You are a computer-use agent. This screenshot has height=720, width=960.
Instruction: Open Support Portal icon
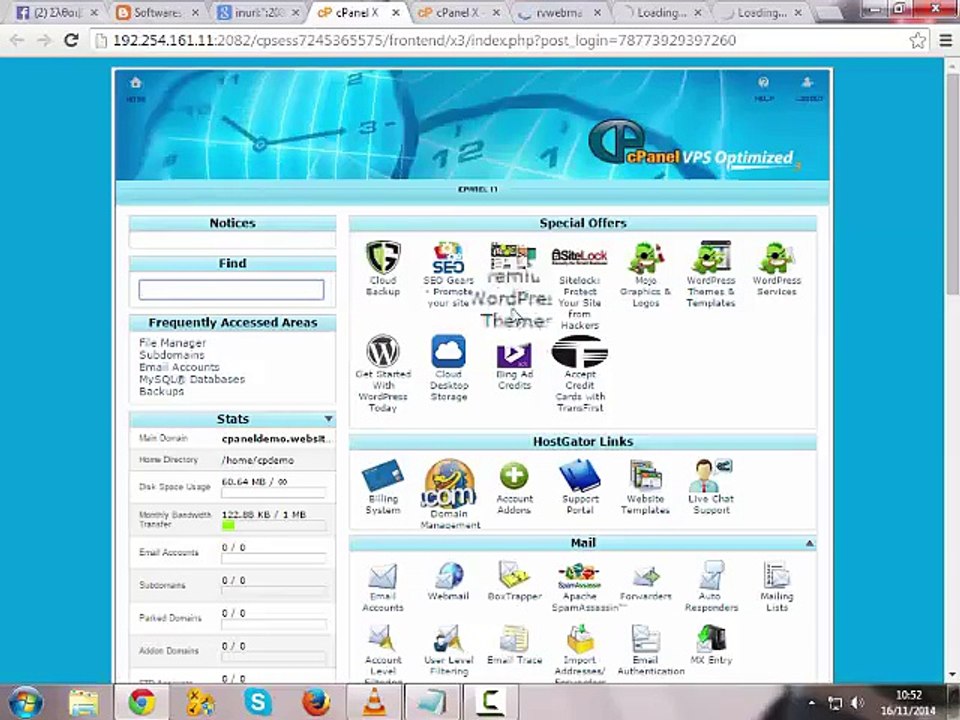(x=579, y=476)
